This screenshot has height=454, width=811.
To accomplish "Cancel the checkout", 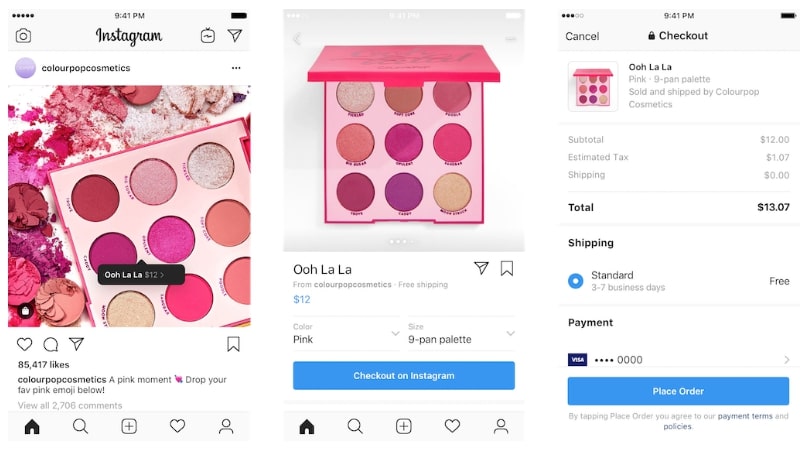I will tap(582, 36).
